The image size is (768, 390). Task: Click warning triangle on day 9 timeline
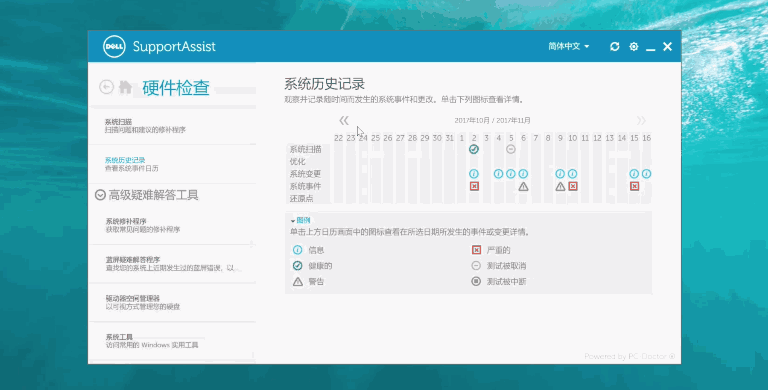point(560,186)
